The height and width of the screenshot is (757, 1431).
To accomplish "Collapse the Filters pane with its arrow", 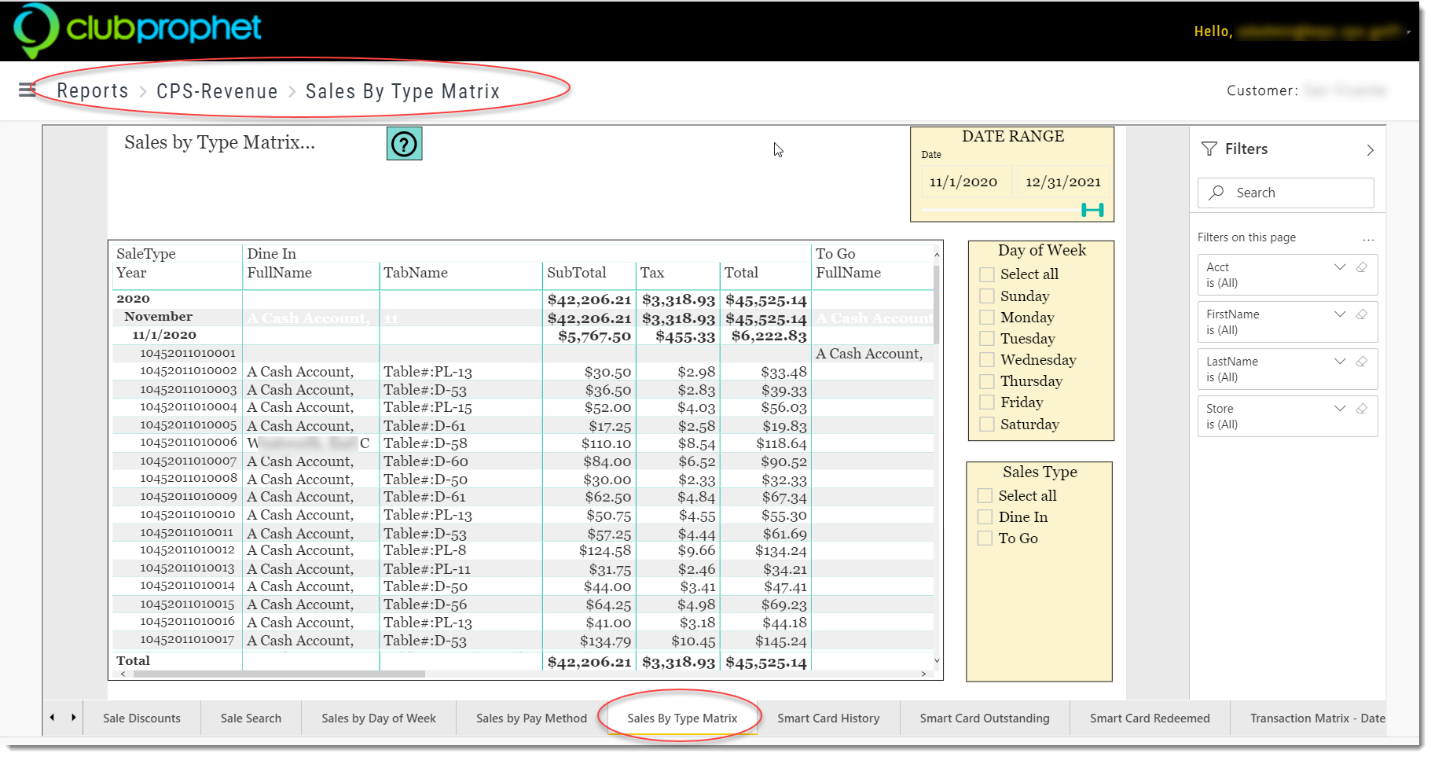I will pyautogui.click(x=1370, y=150).
